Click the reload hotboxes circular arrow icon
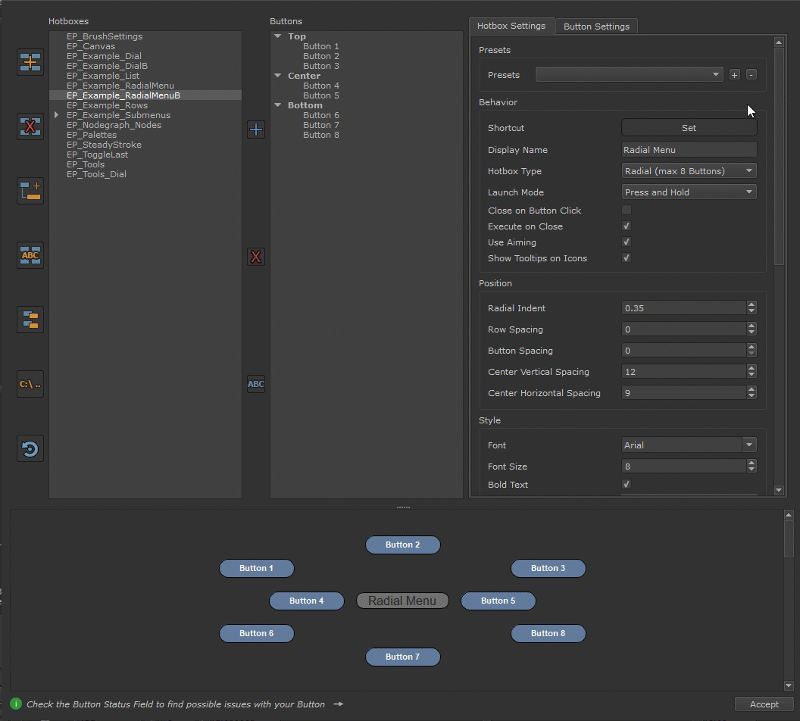Viewport: 800px width, 721px height. point(30,449)
